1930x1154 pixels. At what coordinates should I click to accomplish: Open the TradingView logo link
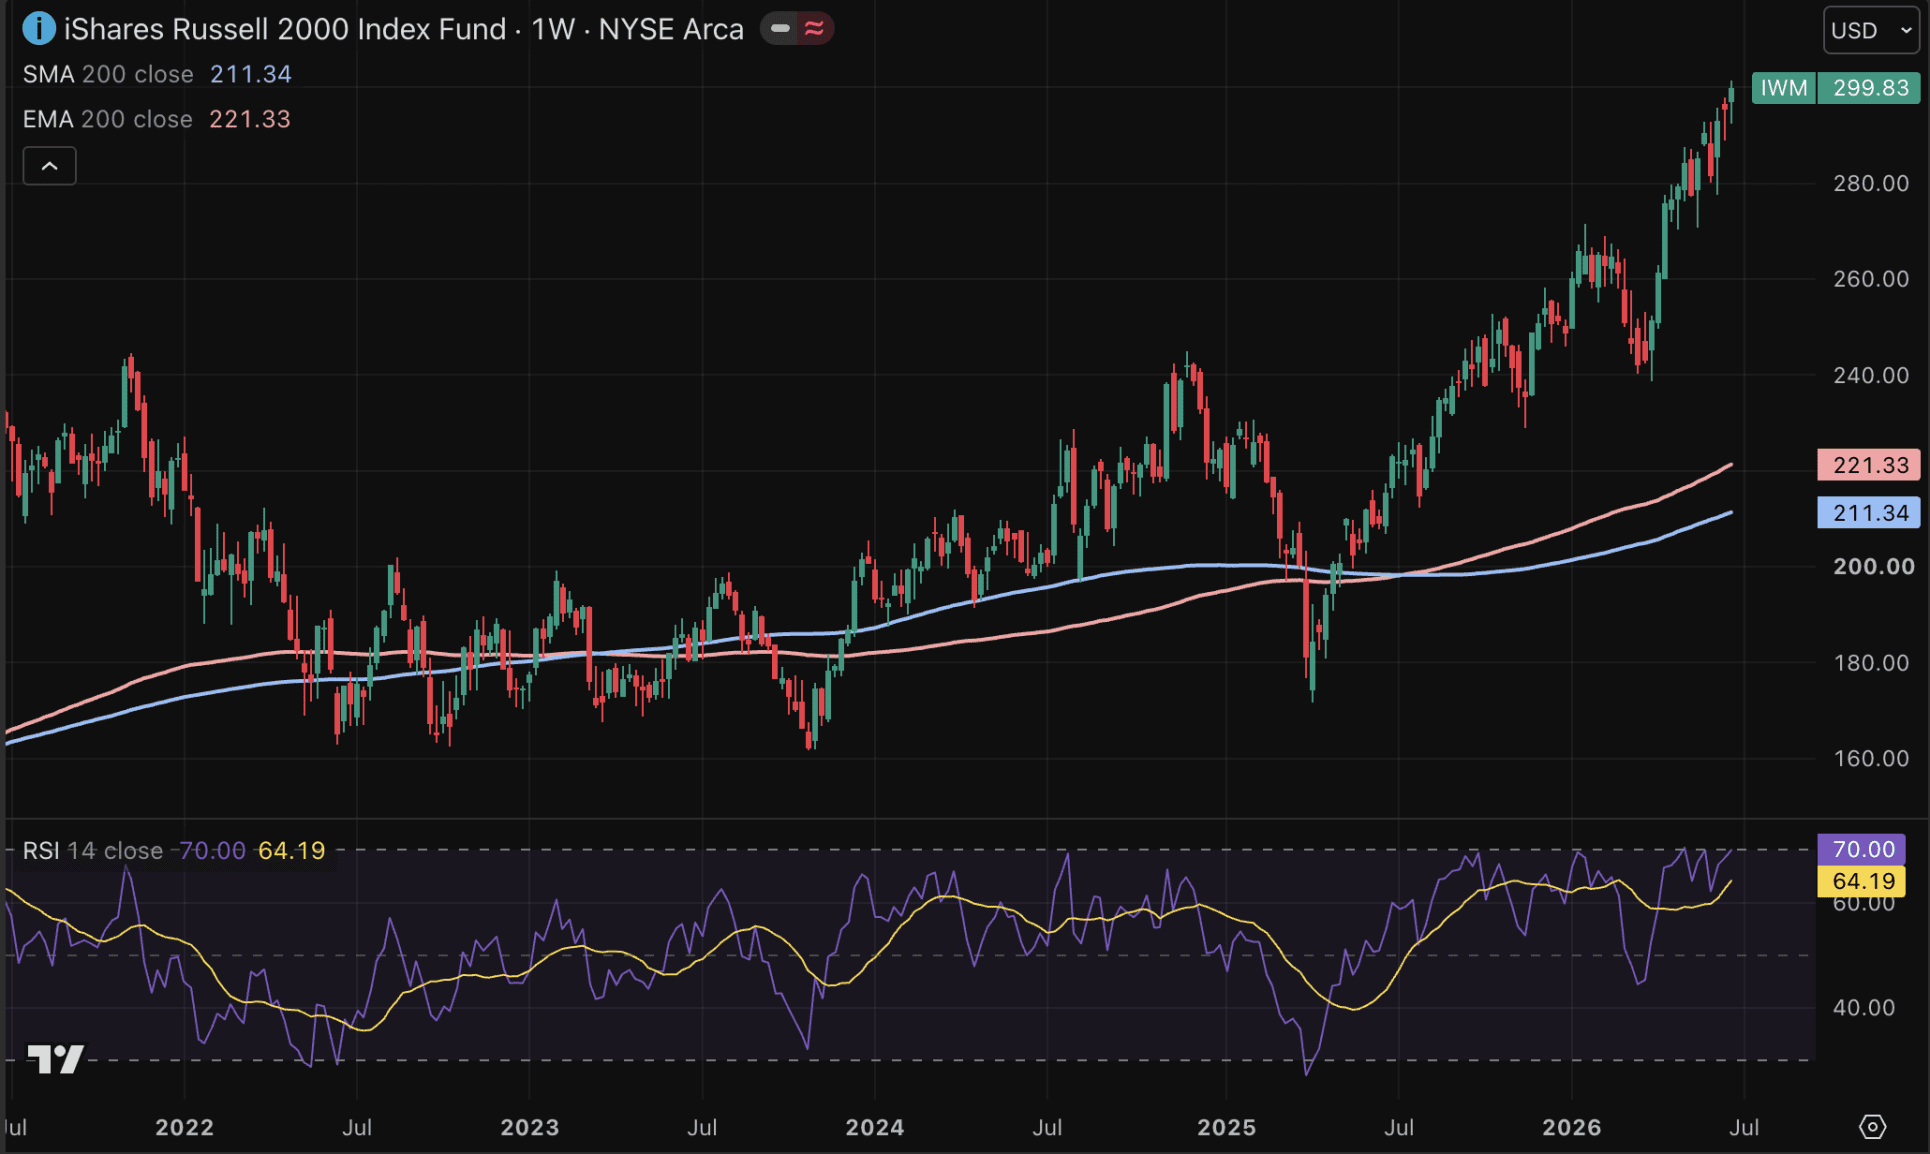[x=55, y=1059]
